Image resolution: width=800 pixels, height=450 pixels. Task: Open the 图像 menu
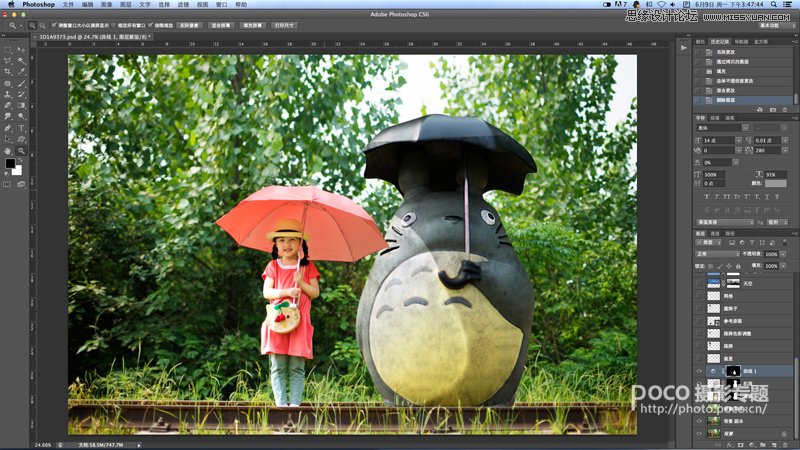(x=106, y=4)
